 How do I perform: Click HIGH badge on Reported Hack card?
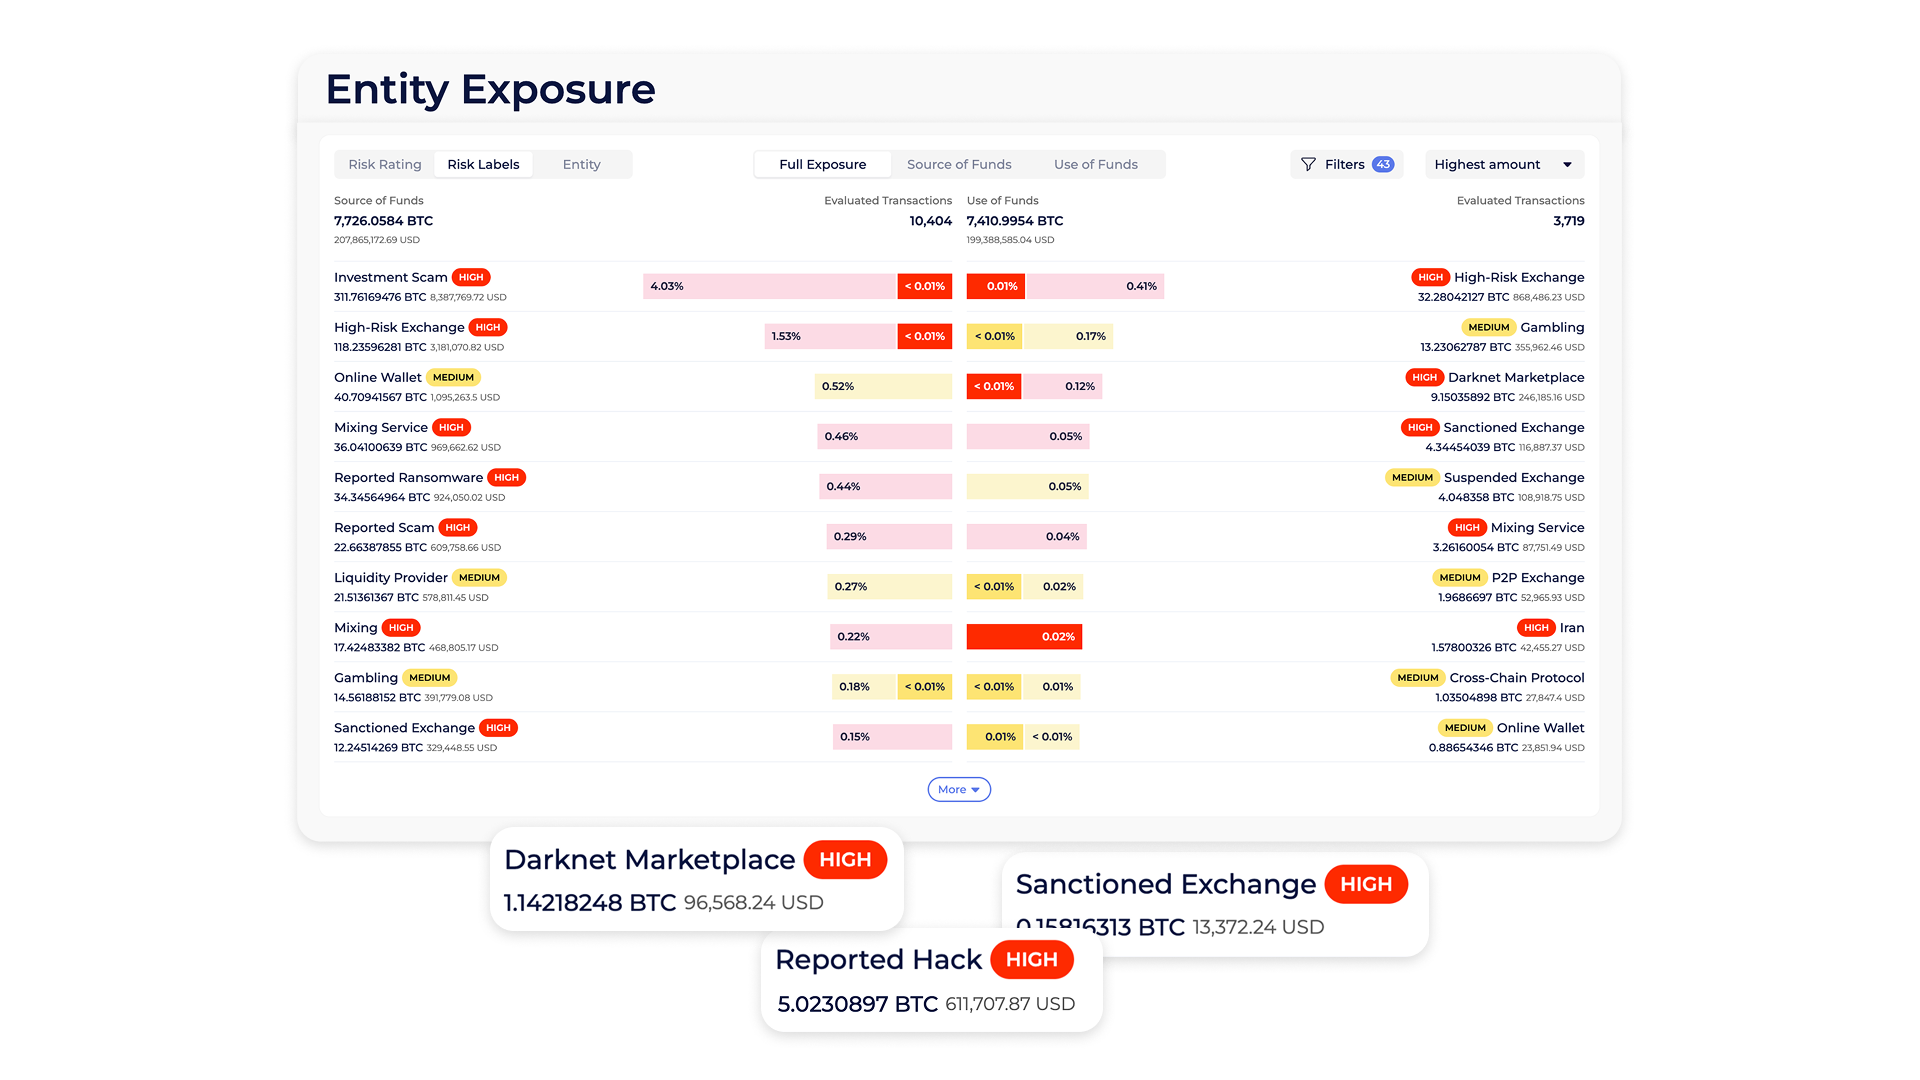coord(1031,959)
